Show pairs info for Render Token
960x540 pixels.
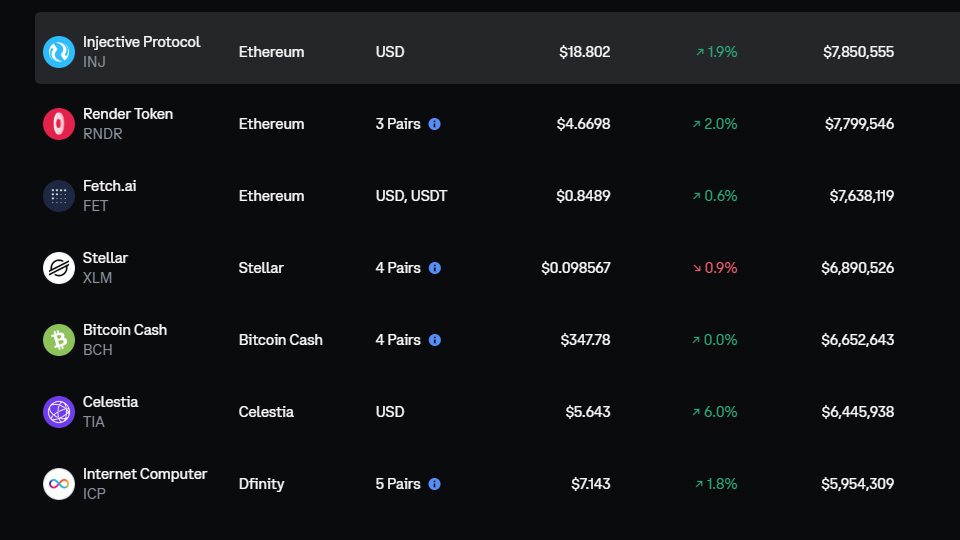click(x=434, y=124)
